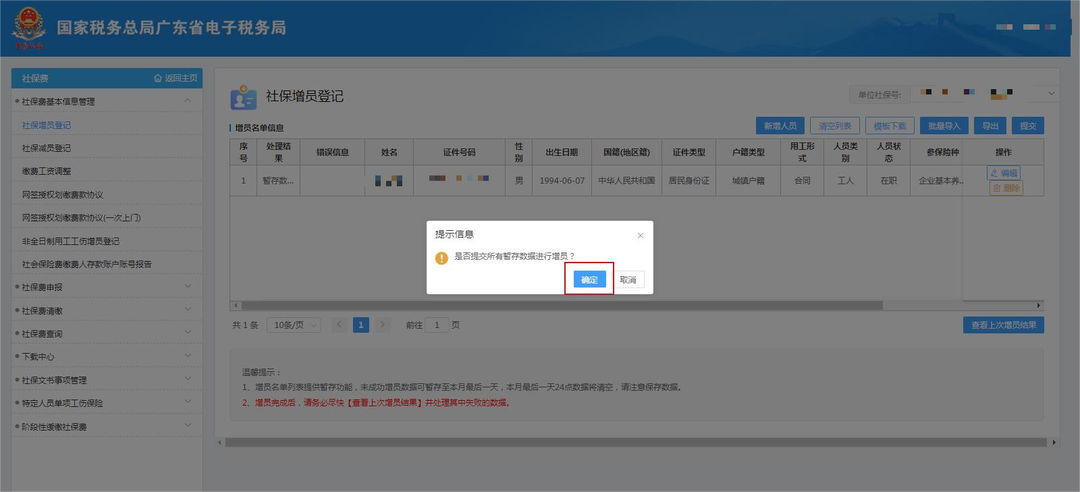Screen dimensions: 1080x492
Task: Click the 证件号码 column header
Action: 459,152
